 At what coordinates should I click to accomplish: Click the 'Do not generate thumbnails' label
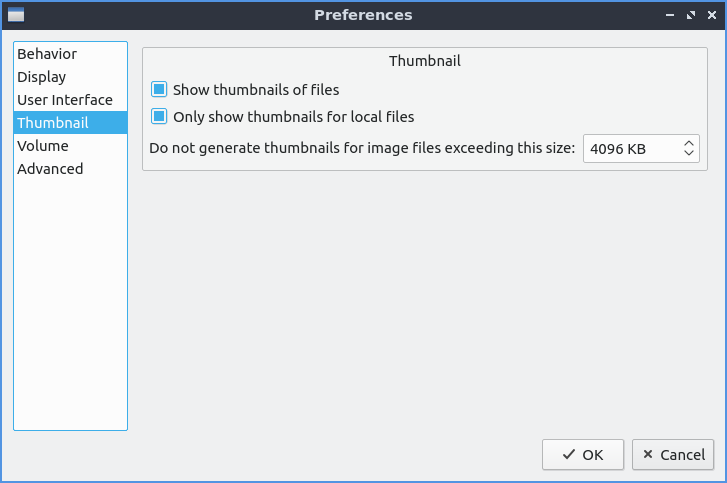coord(362,149)
